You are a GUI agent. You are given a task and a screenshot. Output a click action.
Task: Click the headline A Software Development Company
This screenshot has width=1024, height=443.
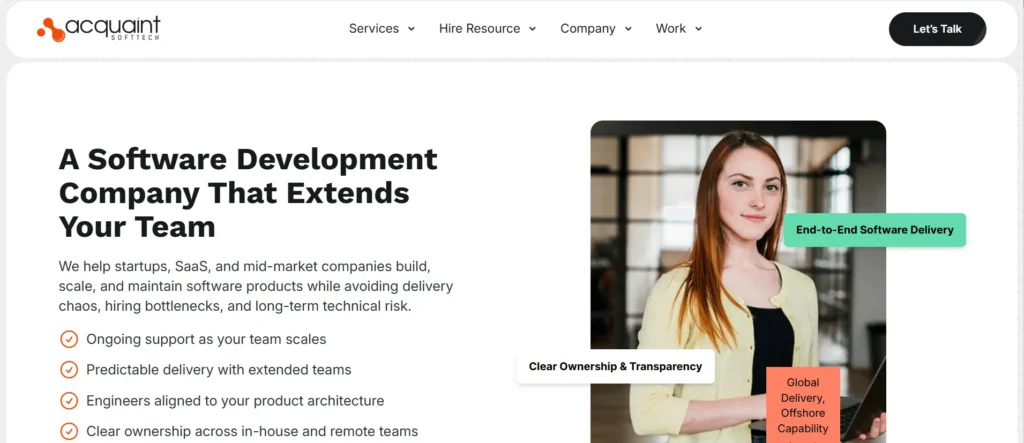point(248,193)
